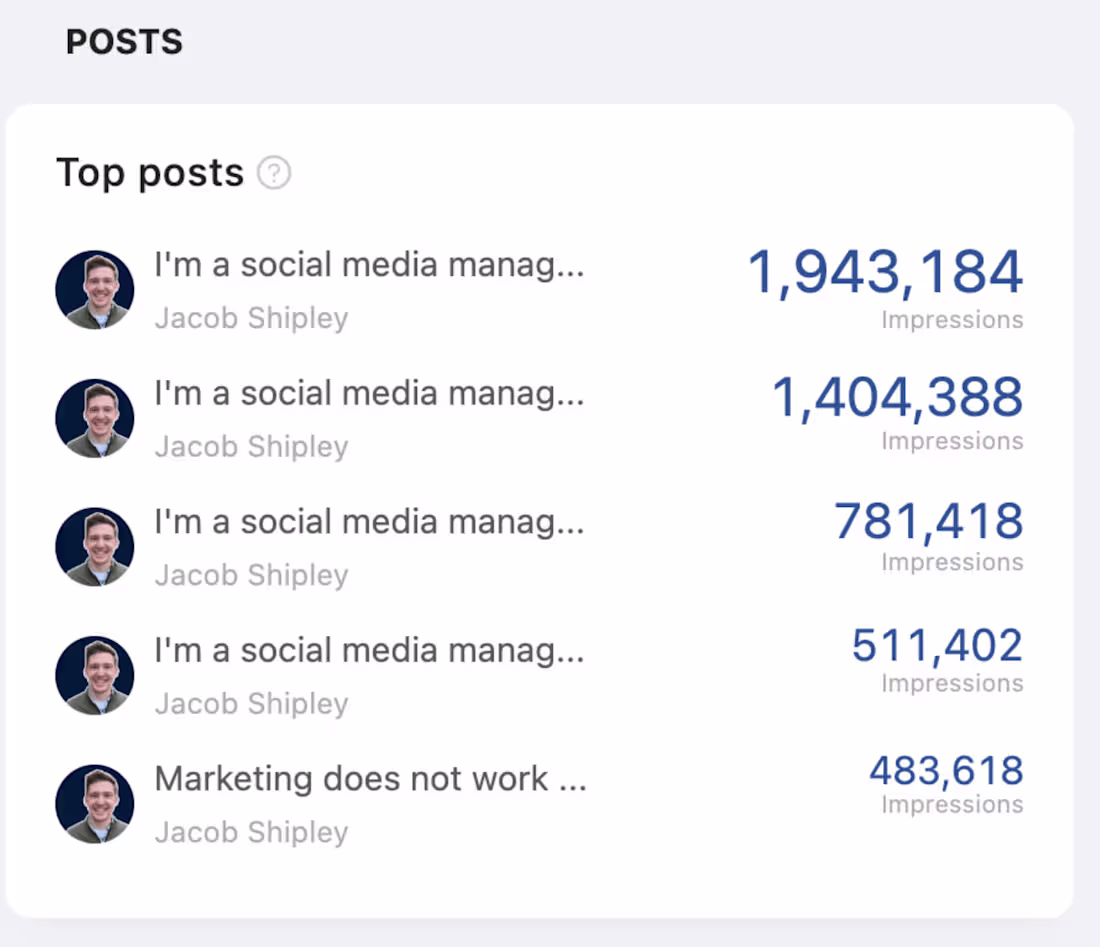Click the Top posts card heading
The image size is (1100, 947).
(150, 173)
